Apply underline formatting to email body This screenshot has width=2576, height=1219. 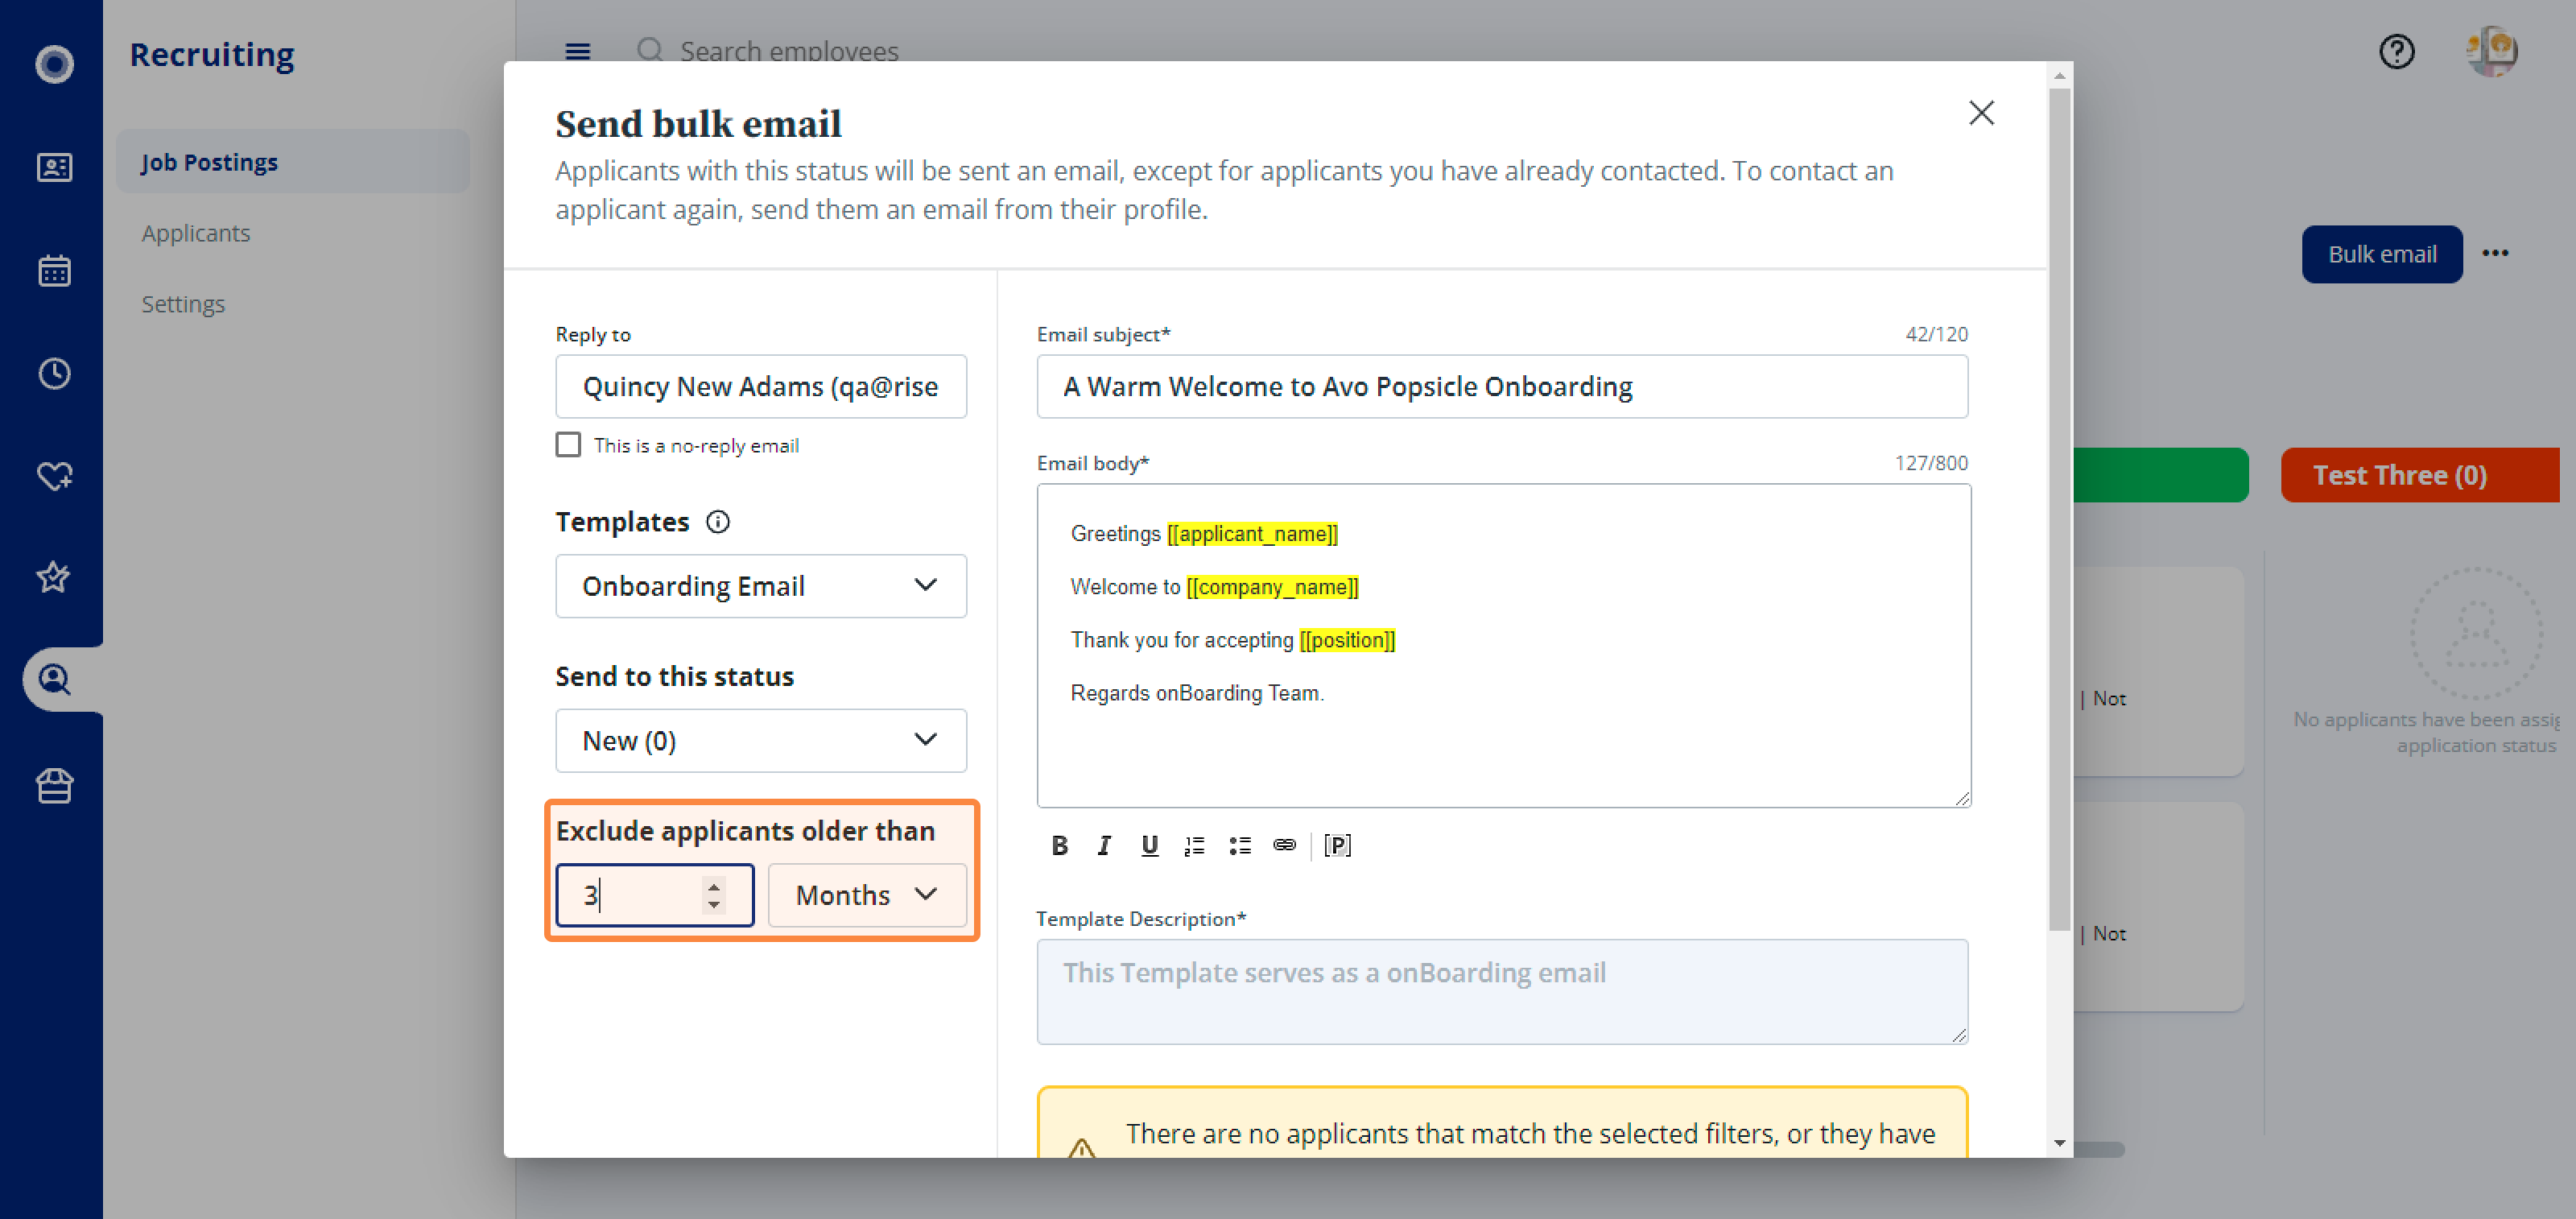point(1149,846)
